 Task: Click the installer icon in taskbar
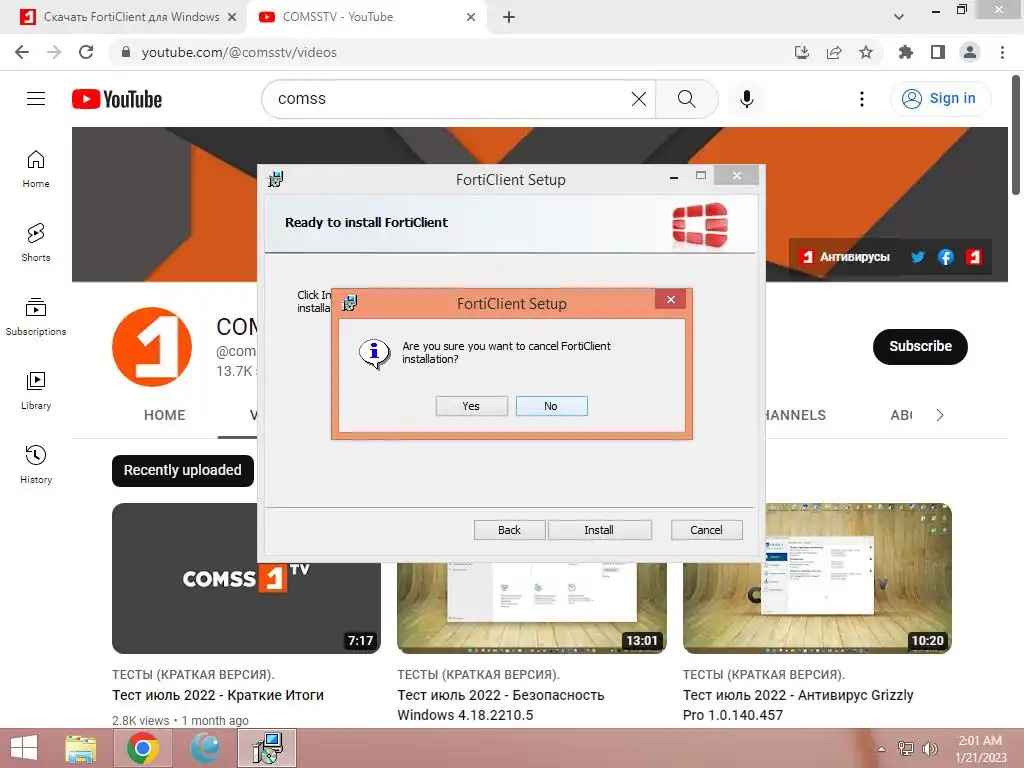268,748
